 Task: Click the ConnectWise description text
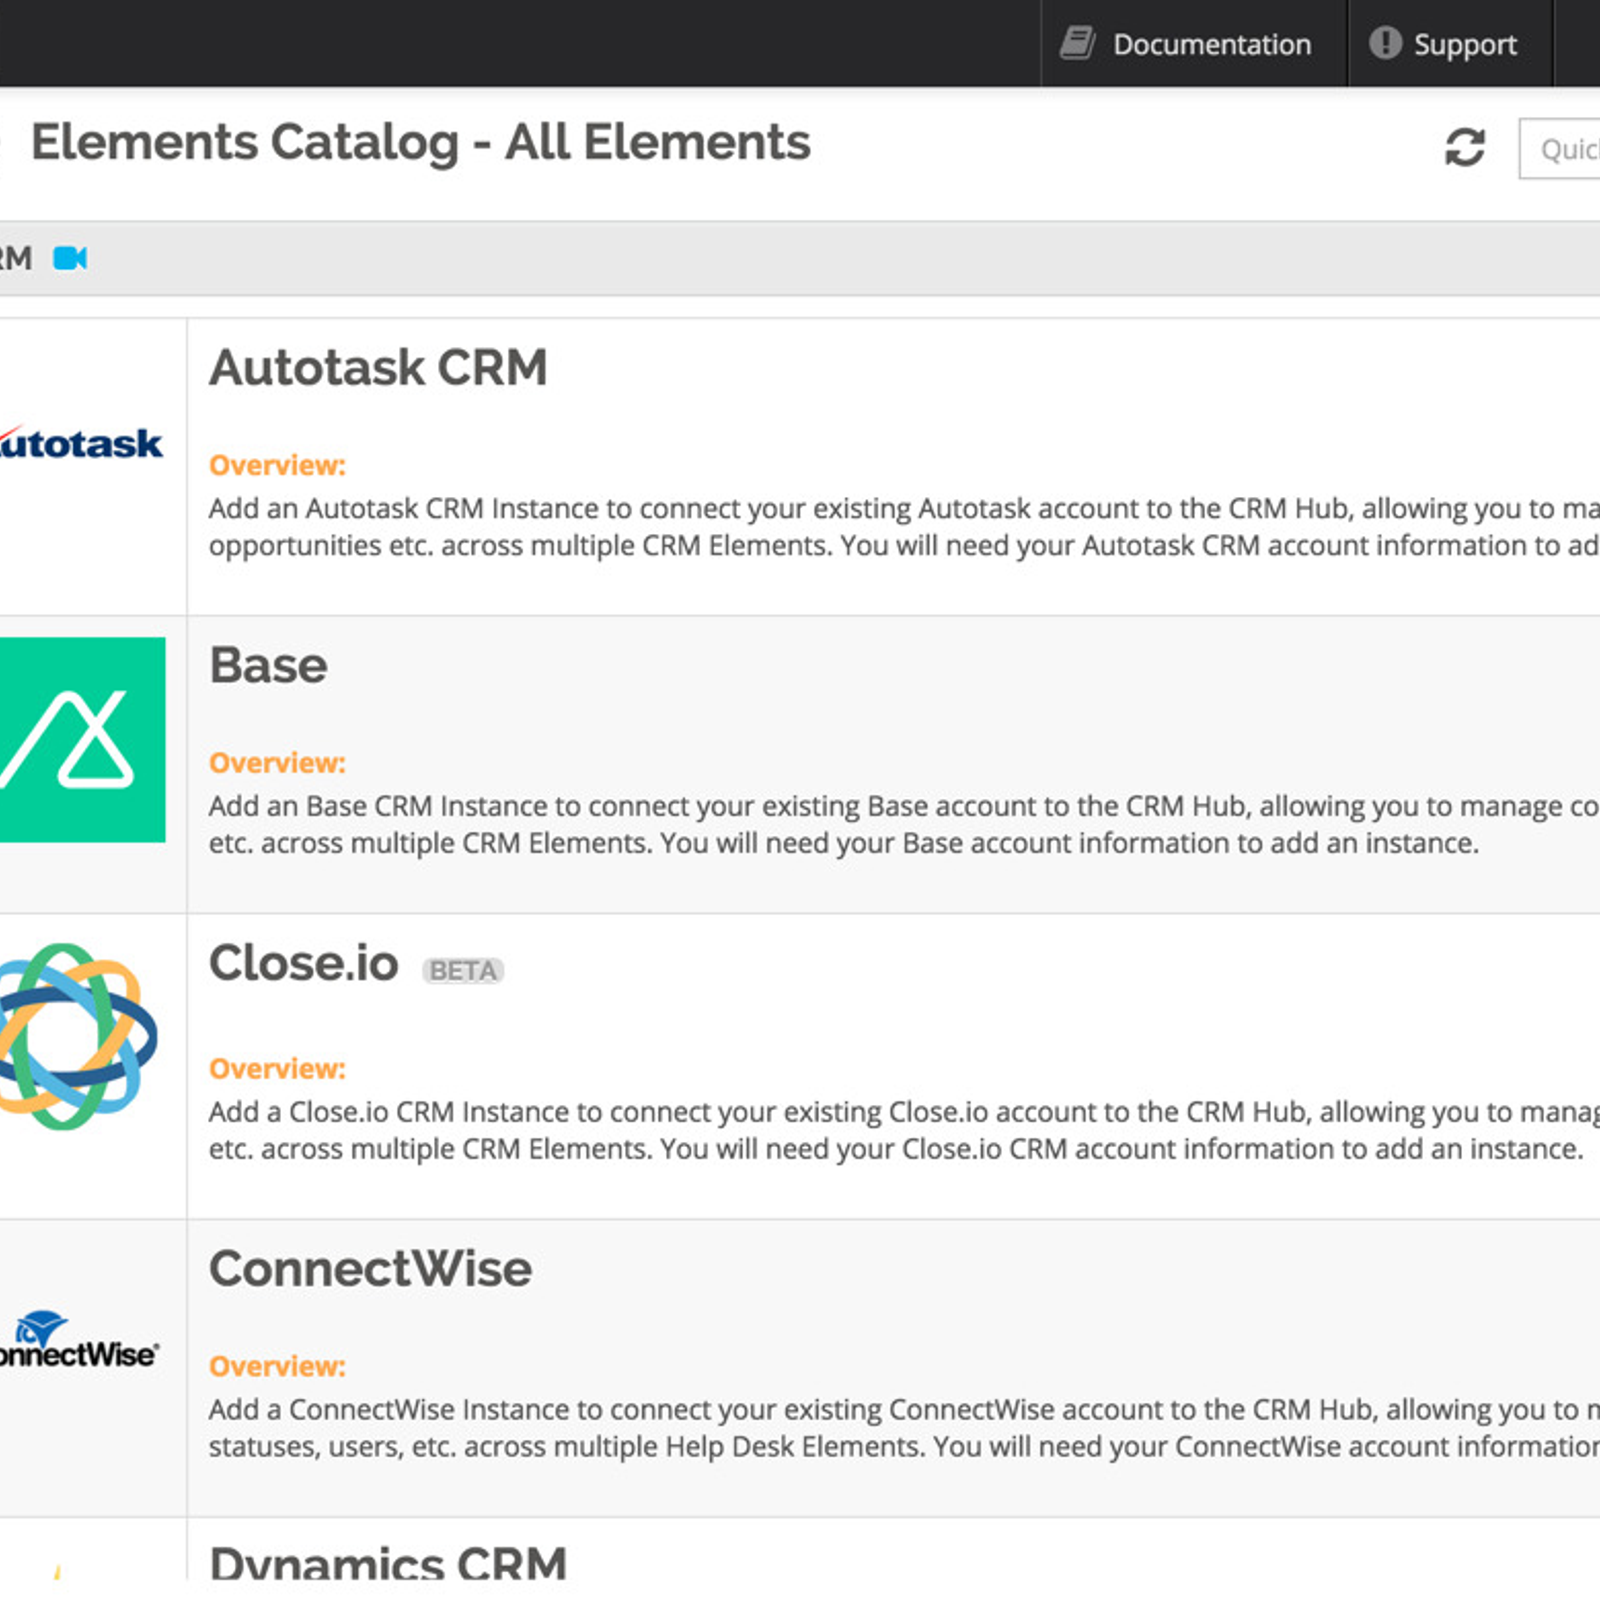tap(904, 1428)
